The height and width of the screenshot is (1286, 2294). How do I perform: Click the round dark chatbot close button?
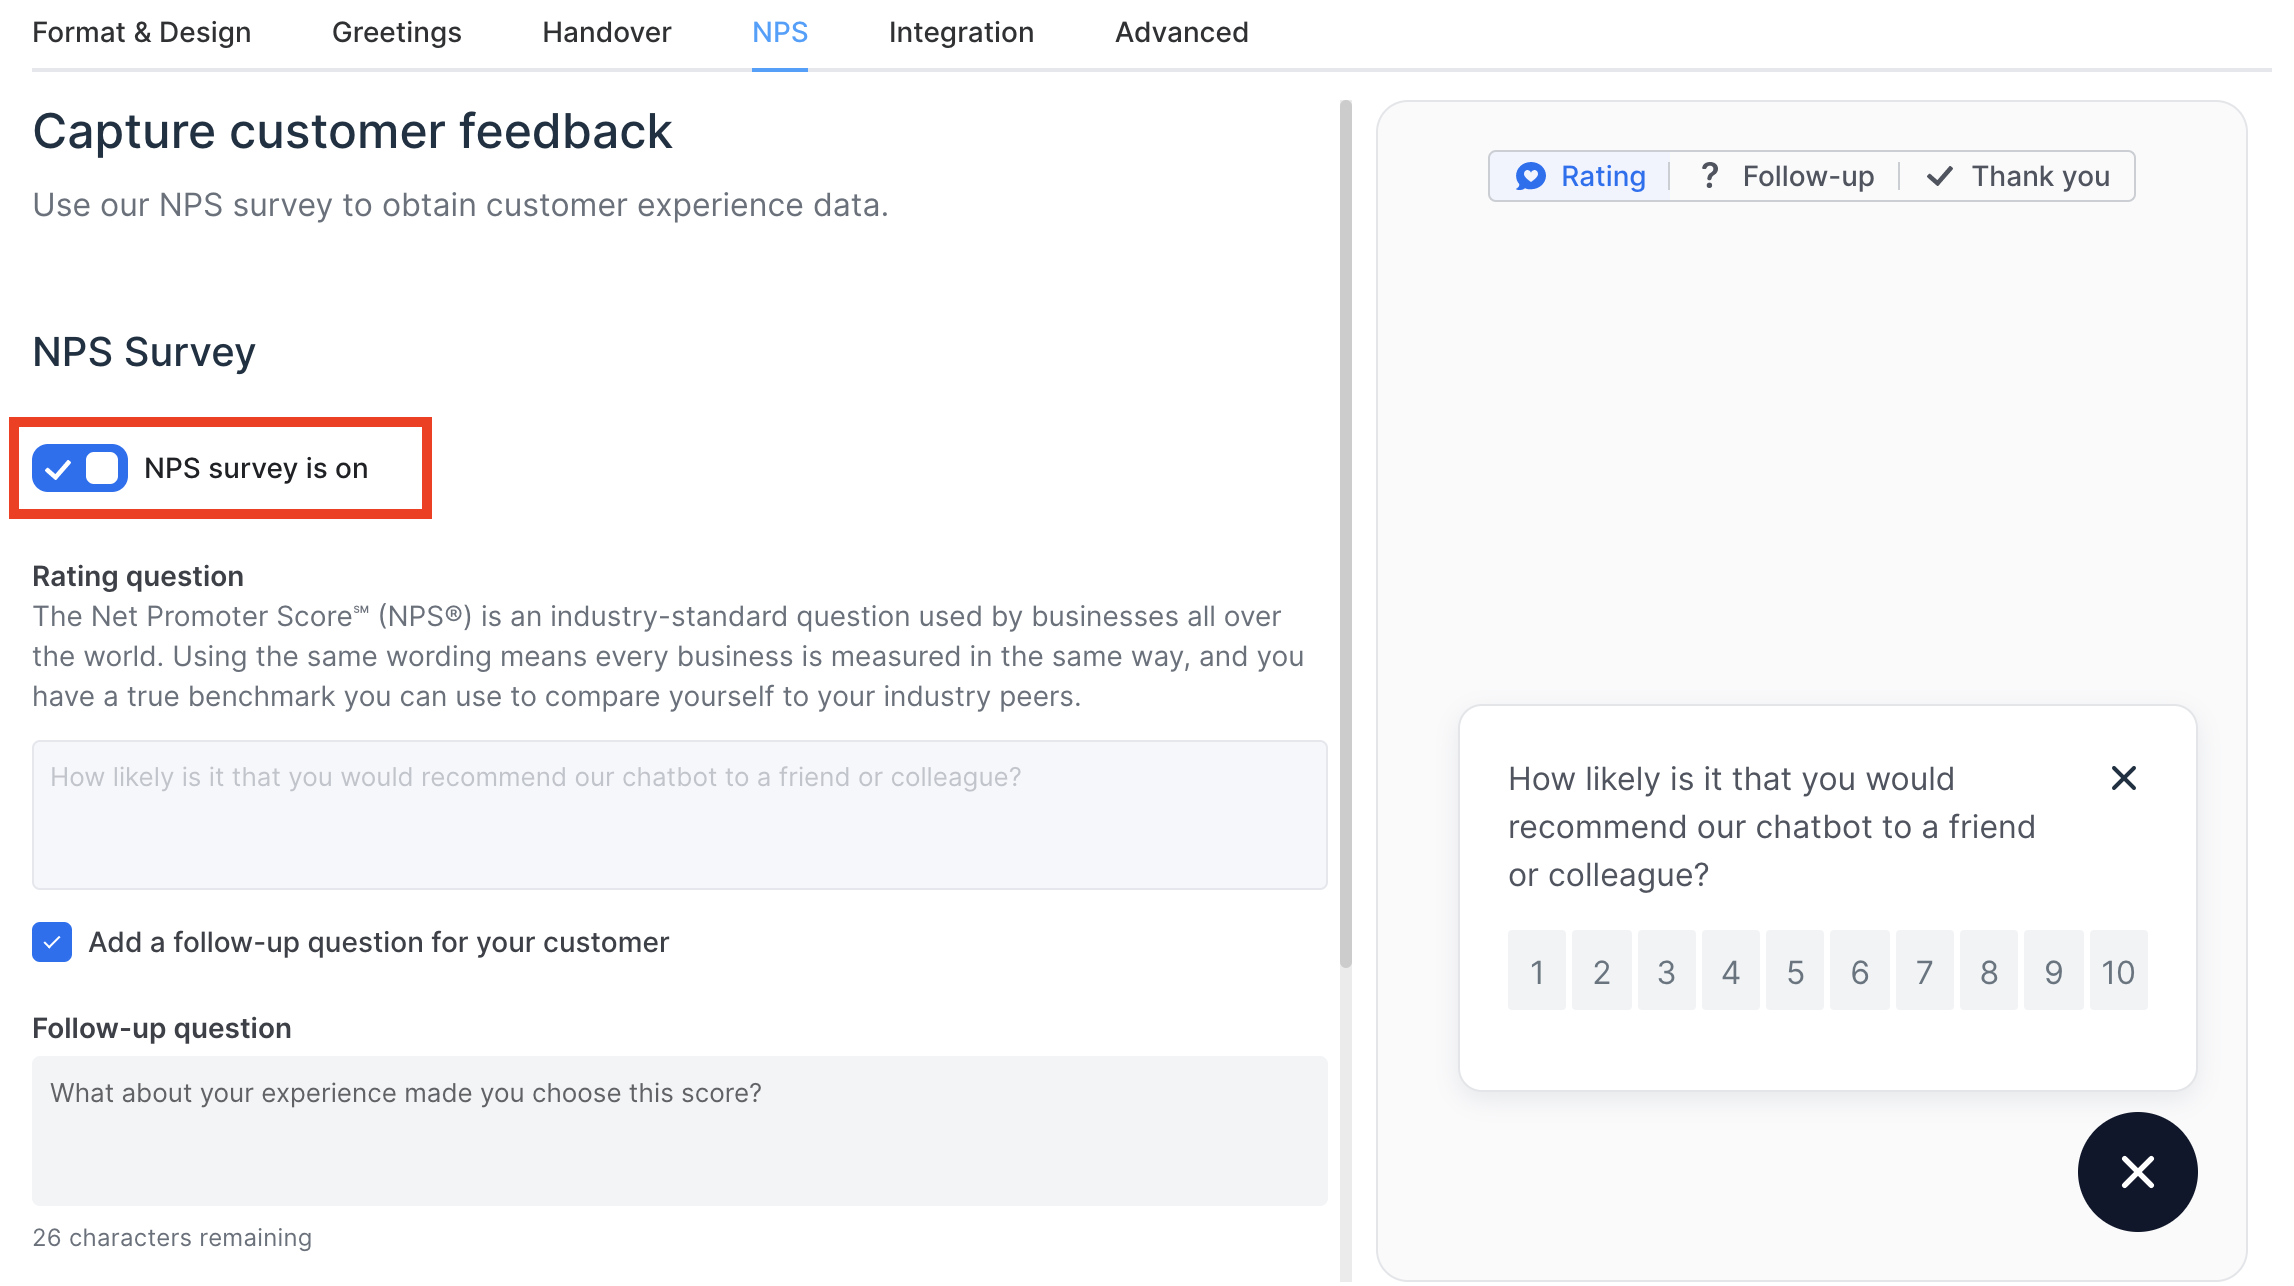pos(2137,1172)
